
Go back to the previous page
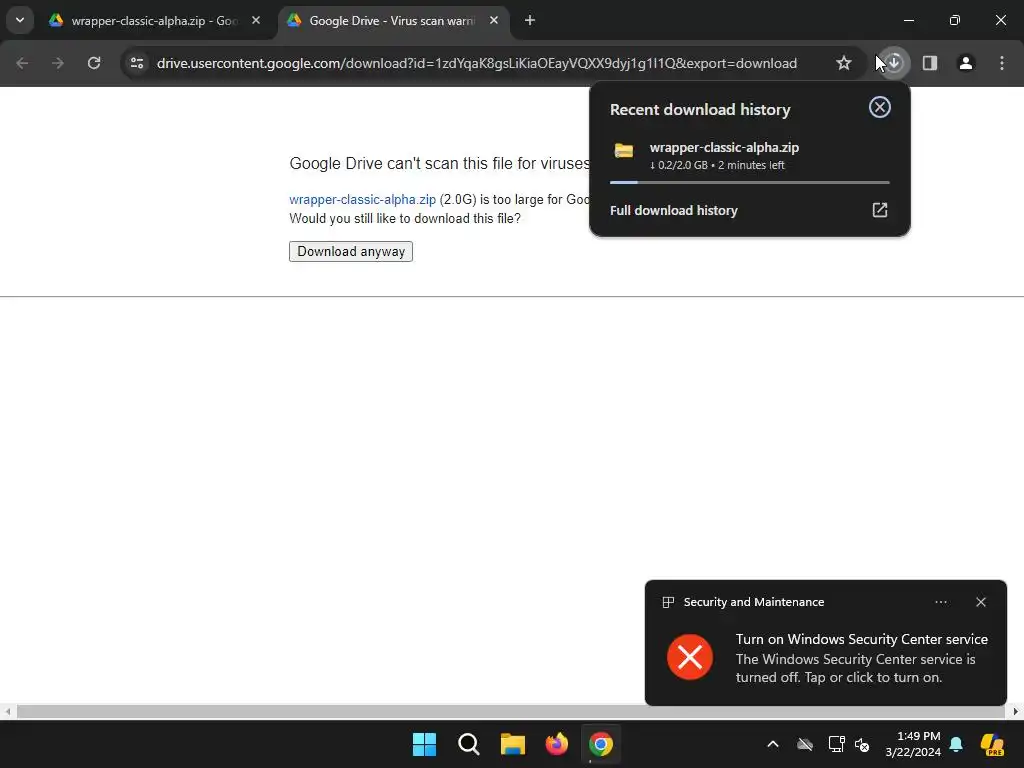22,63
